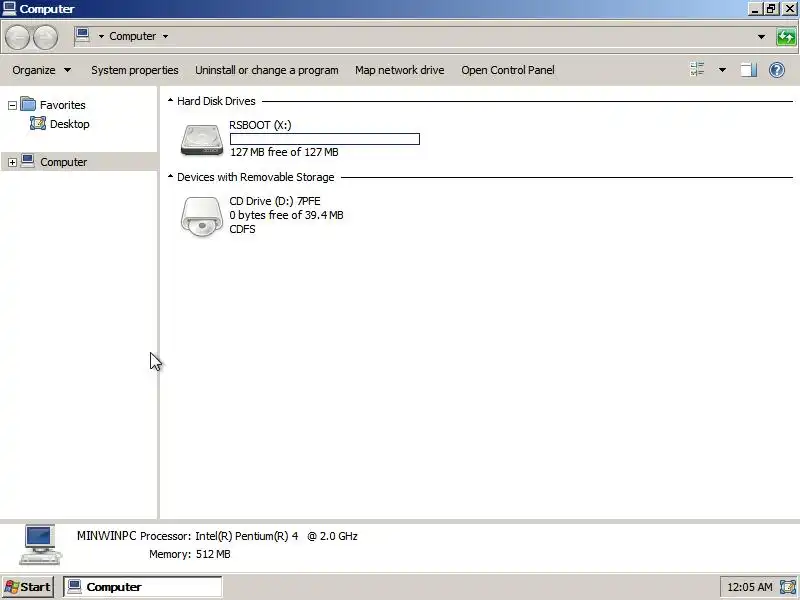
Task: Click the Computer taskbar button
Action: coord(143,587)
